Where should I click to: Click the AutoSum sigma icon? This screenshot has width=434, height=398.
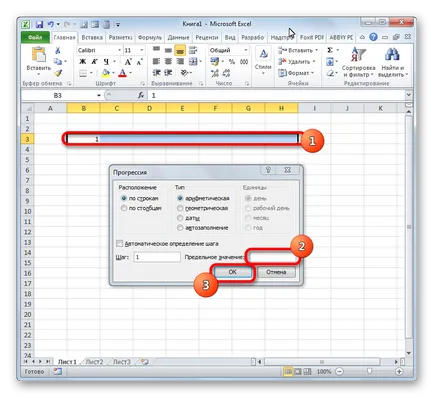pos(330,50)
